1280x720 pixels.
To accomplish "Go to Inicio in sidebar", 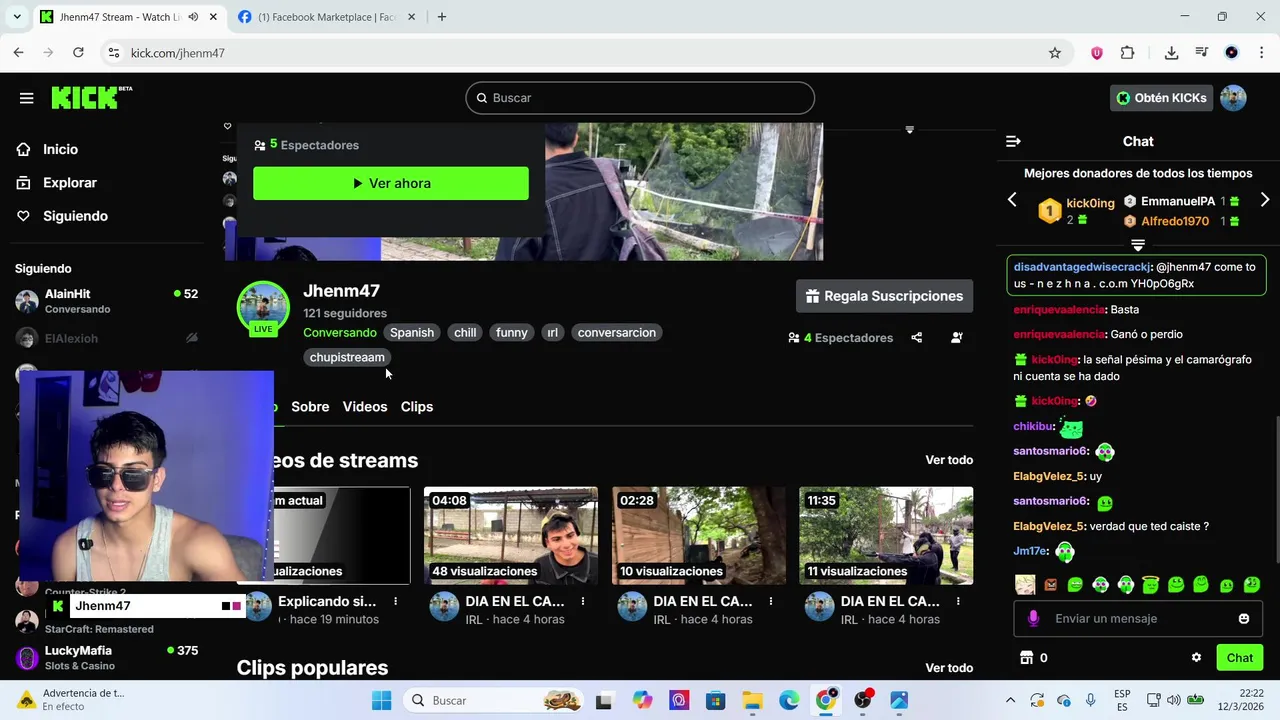I will click(x=60, y=149).
